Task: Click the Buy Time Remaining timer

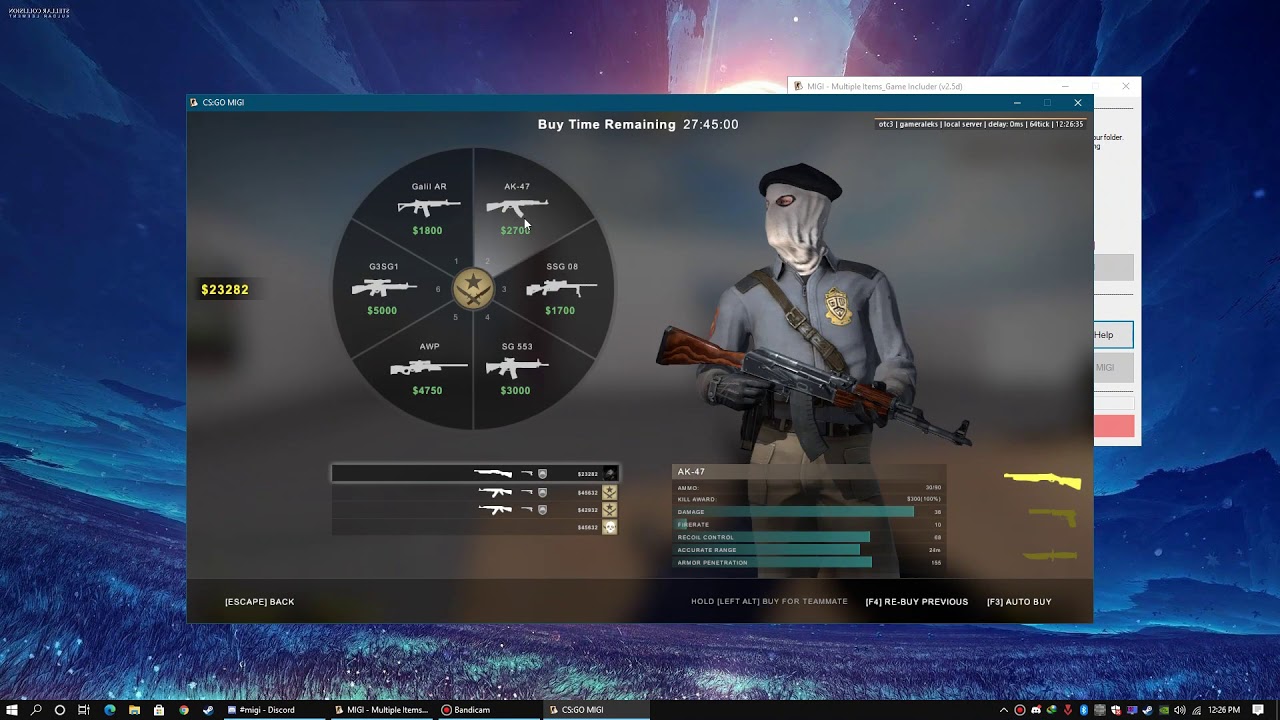Action: 638,125
